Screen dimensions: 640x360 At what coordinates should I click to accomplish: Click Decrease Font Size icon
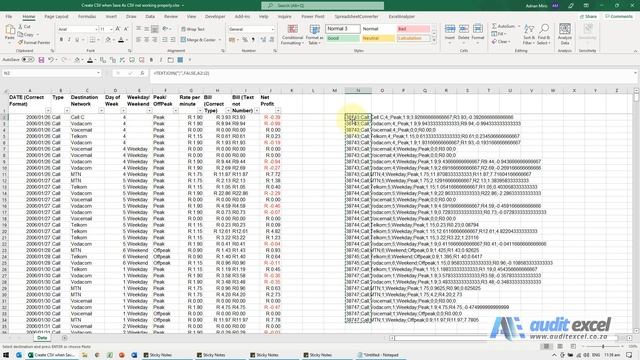[x=126, y=29]
